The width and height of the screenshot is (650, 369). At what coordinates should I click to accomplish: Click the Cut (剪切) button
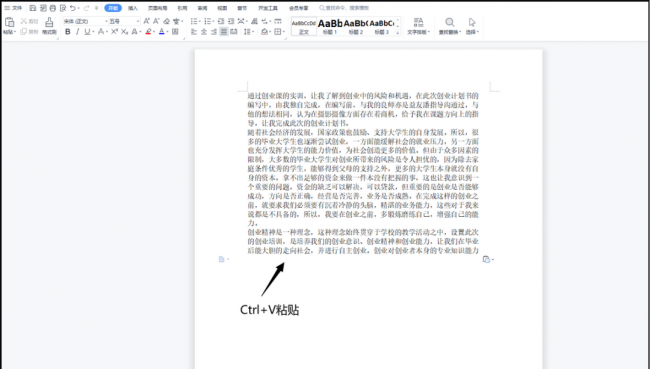pos(29,21)
